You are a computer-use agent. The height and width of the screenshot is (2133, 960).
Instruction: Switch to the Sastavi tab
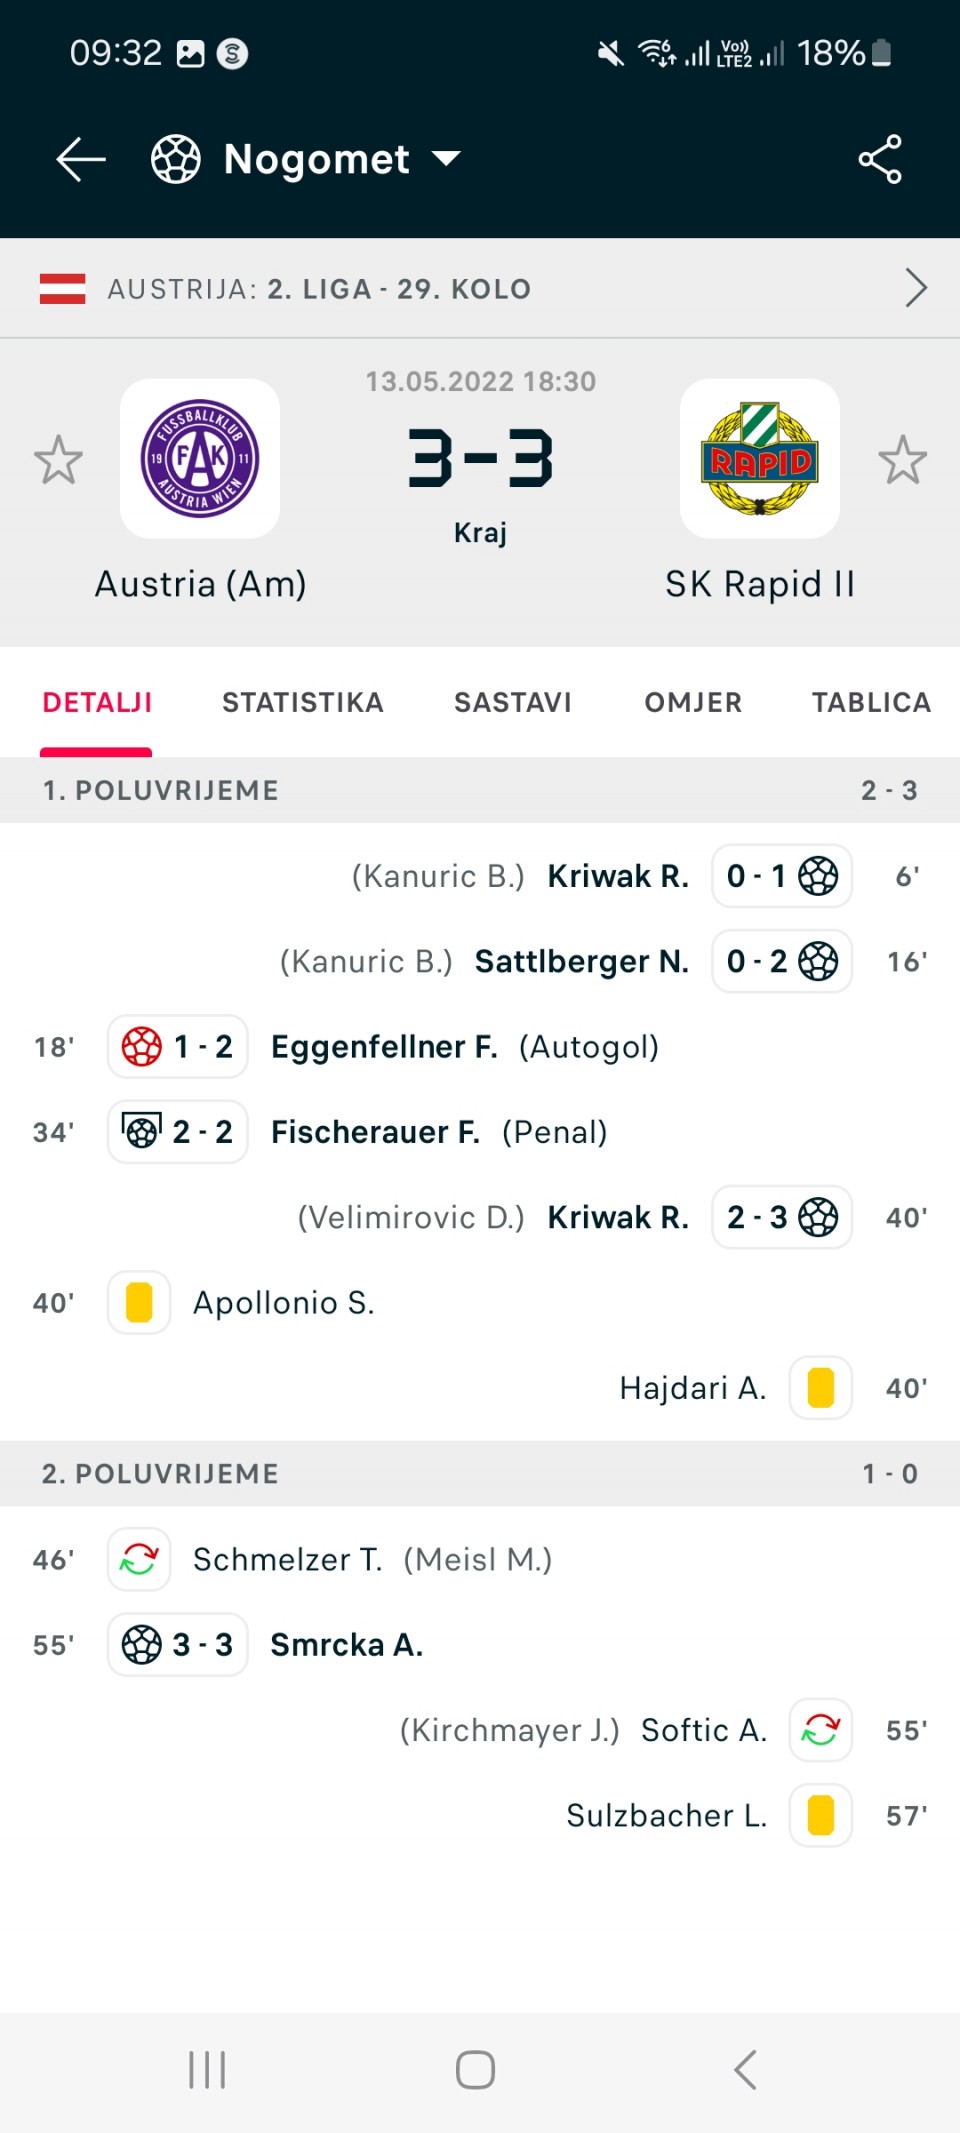click(x=513, y=702)
